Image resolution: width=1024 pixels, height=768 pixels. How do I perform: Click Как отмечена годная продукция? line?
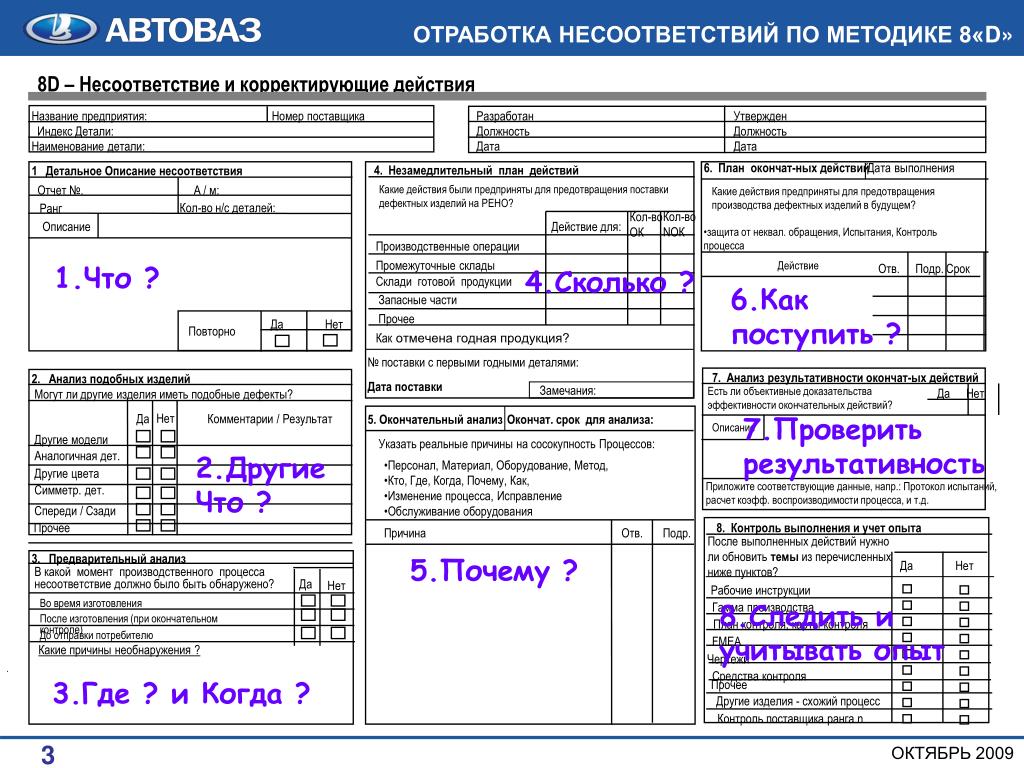(x=472, y=338)
